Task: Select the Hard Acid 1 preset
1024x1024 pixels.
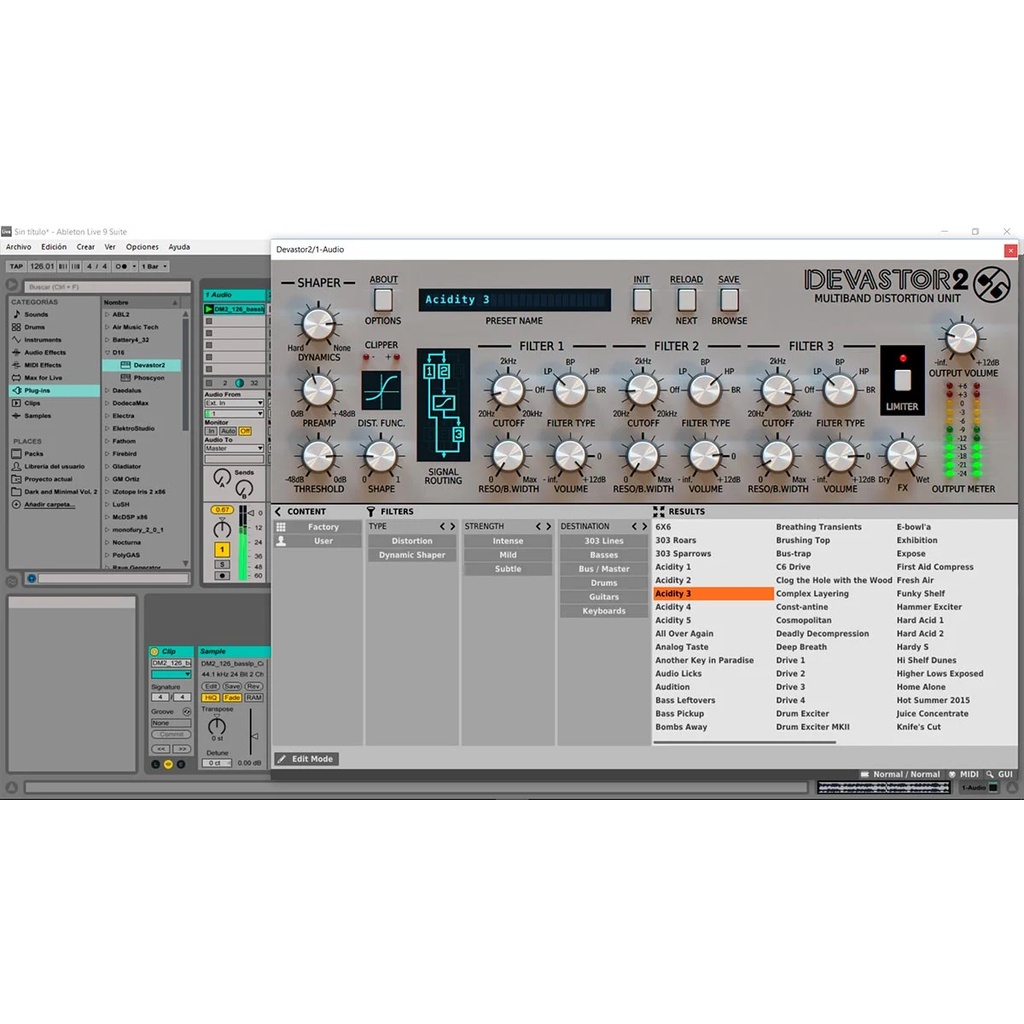Action: (x=919, y=620)
